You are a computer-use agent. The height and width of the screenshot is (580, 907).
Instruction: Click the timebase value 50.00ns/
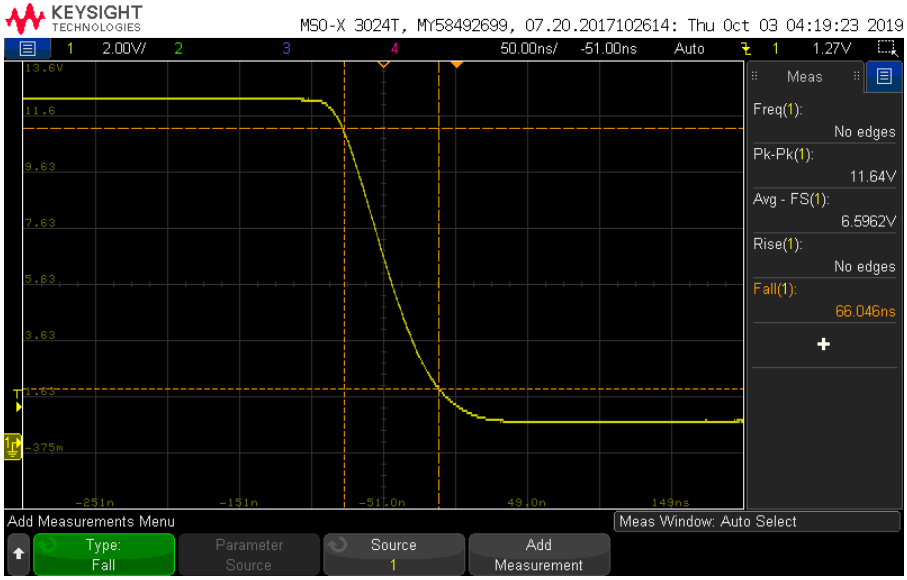click(x=529, y=49)
